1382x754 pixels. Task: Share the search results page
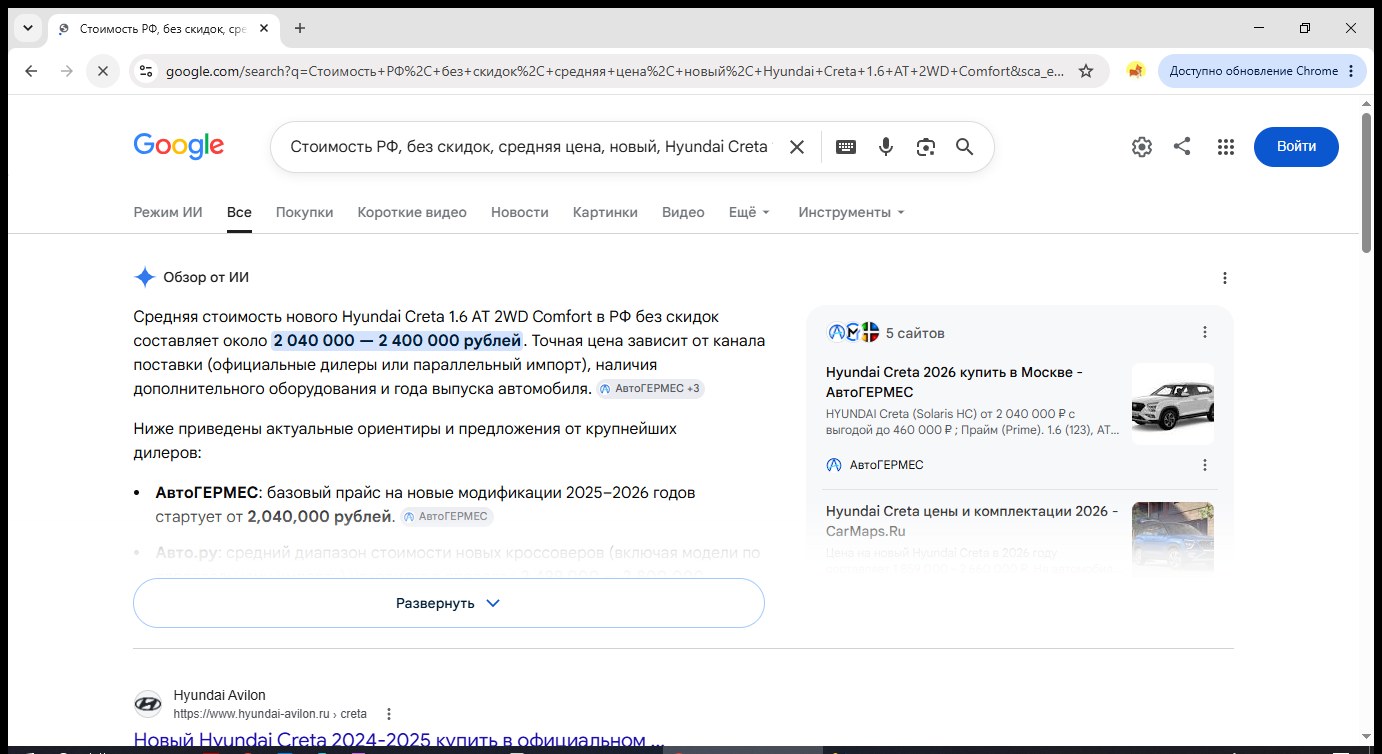point(1182,147)
